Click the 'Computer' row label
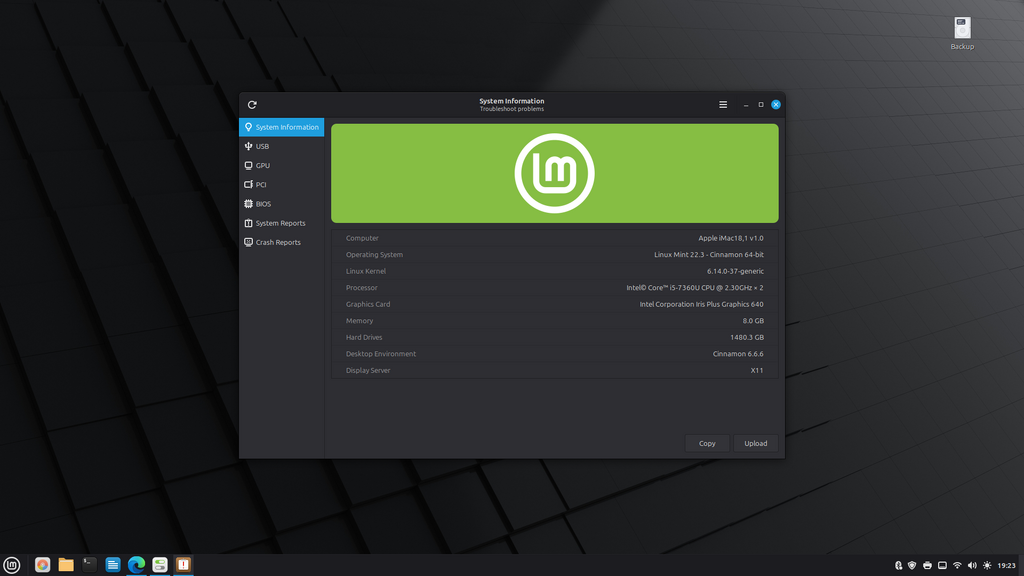 (362, 238)
